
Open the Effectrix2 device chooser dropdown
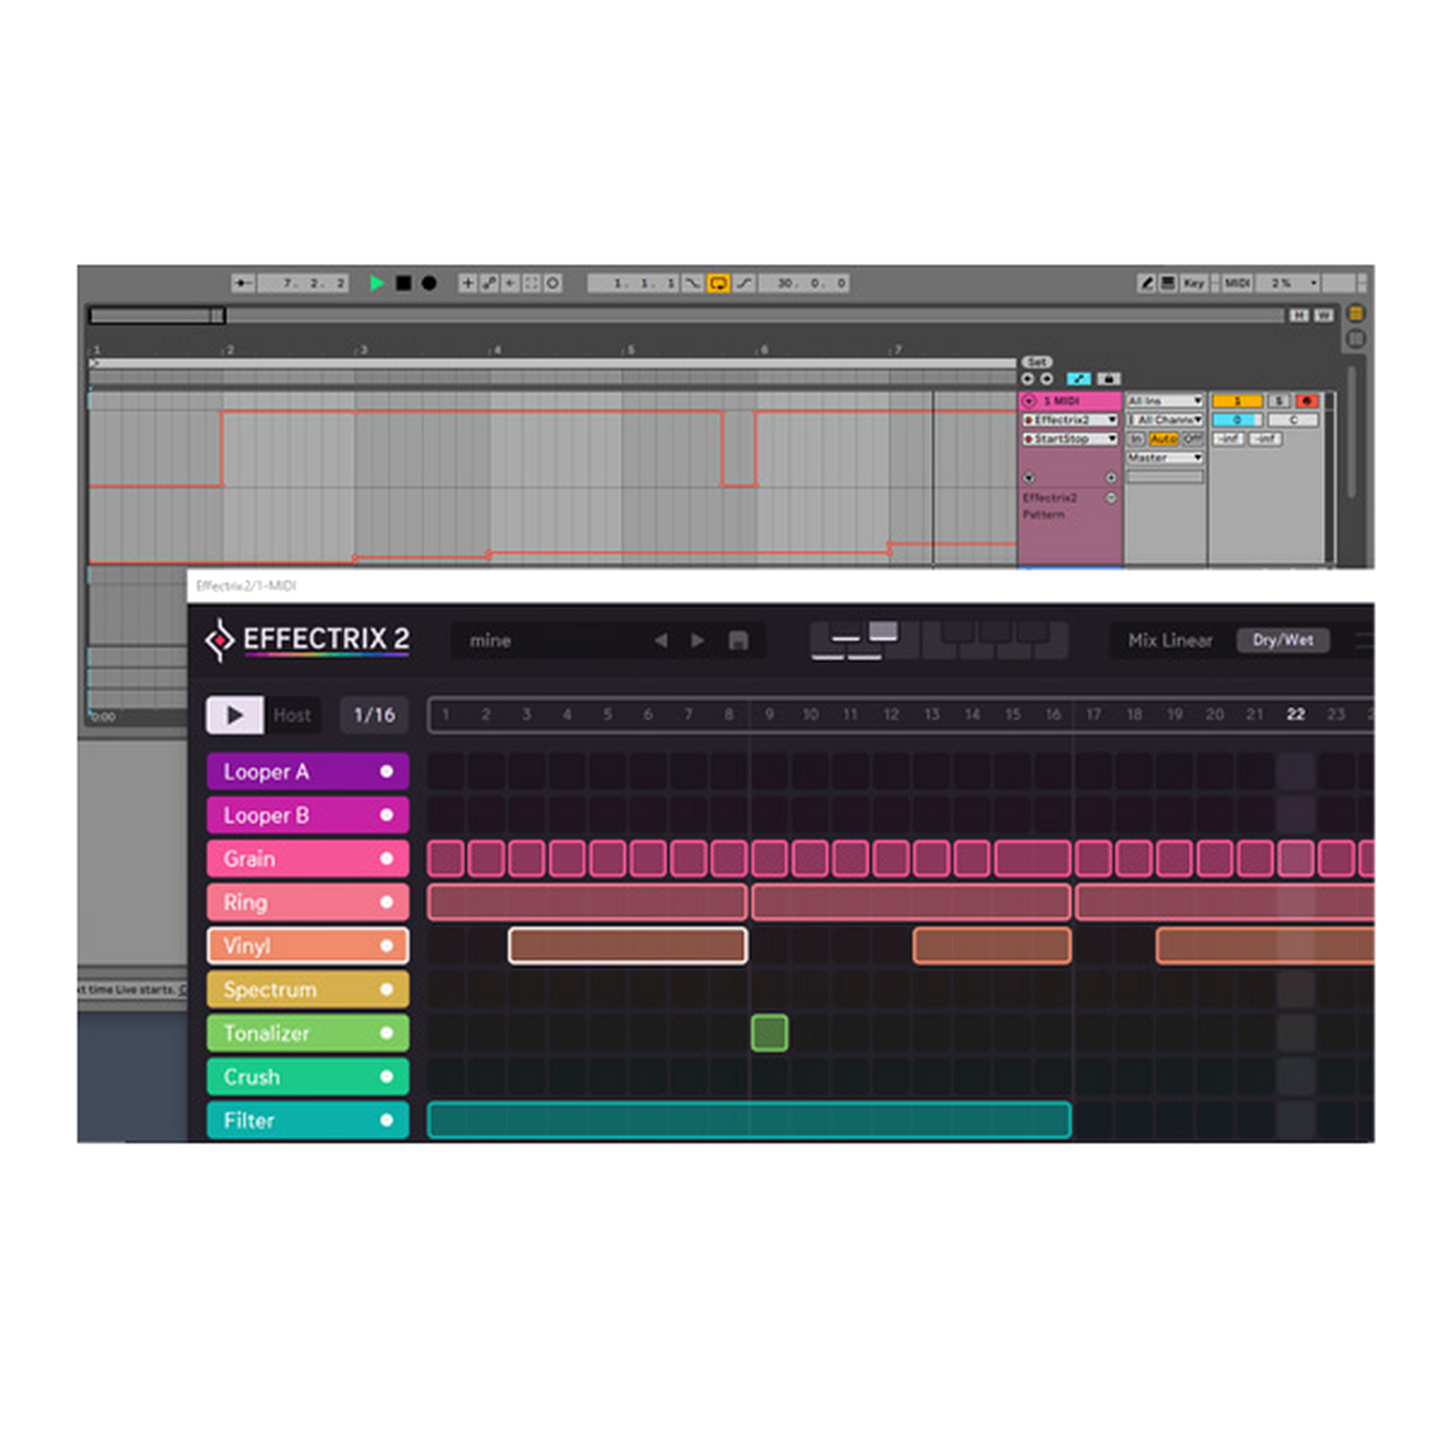(x=1069, y=420)
